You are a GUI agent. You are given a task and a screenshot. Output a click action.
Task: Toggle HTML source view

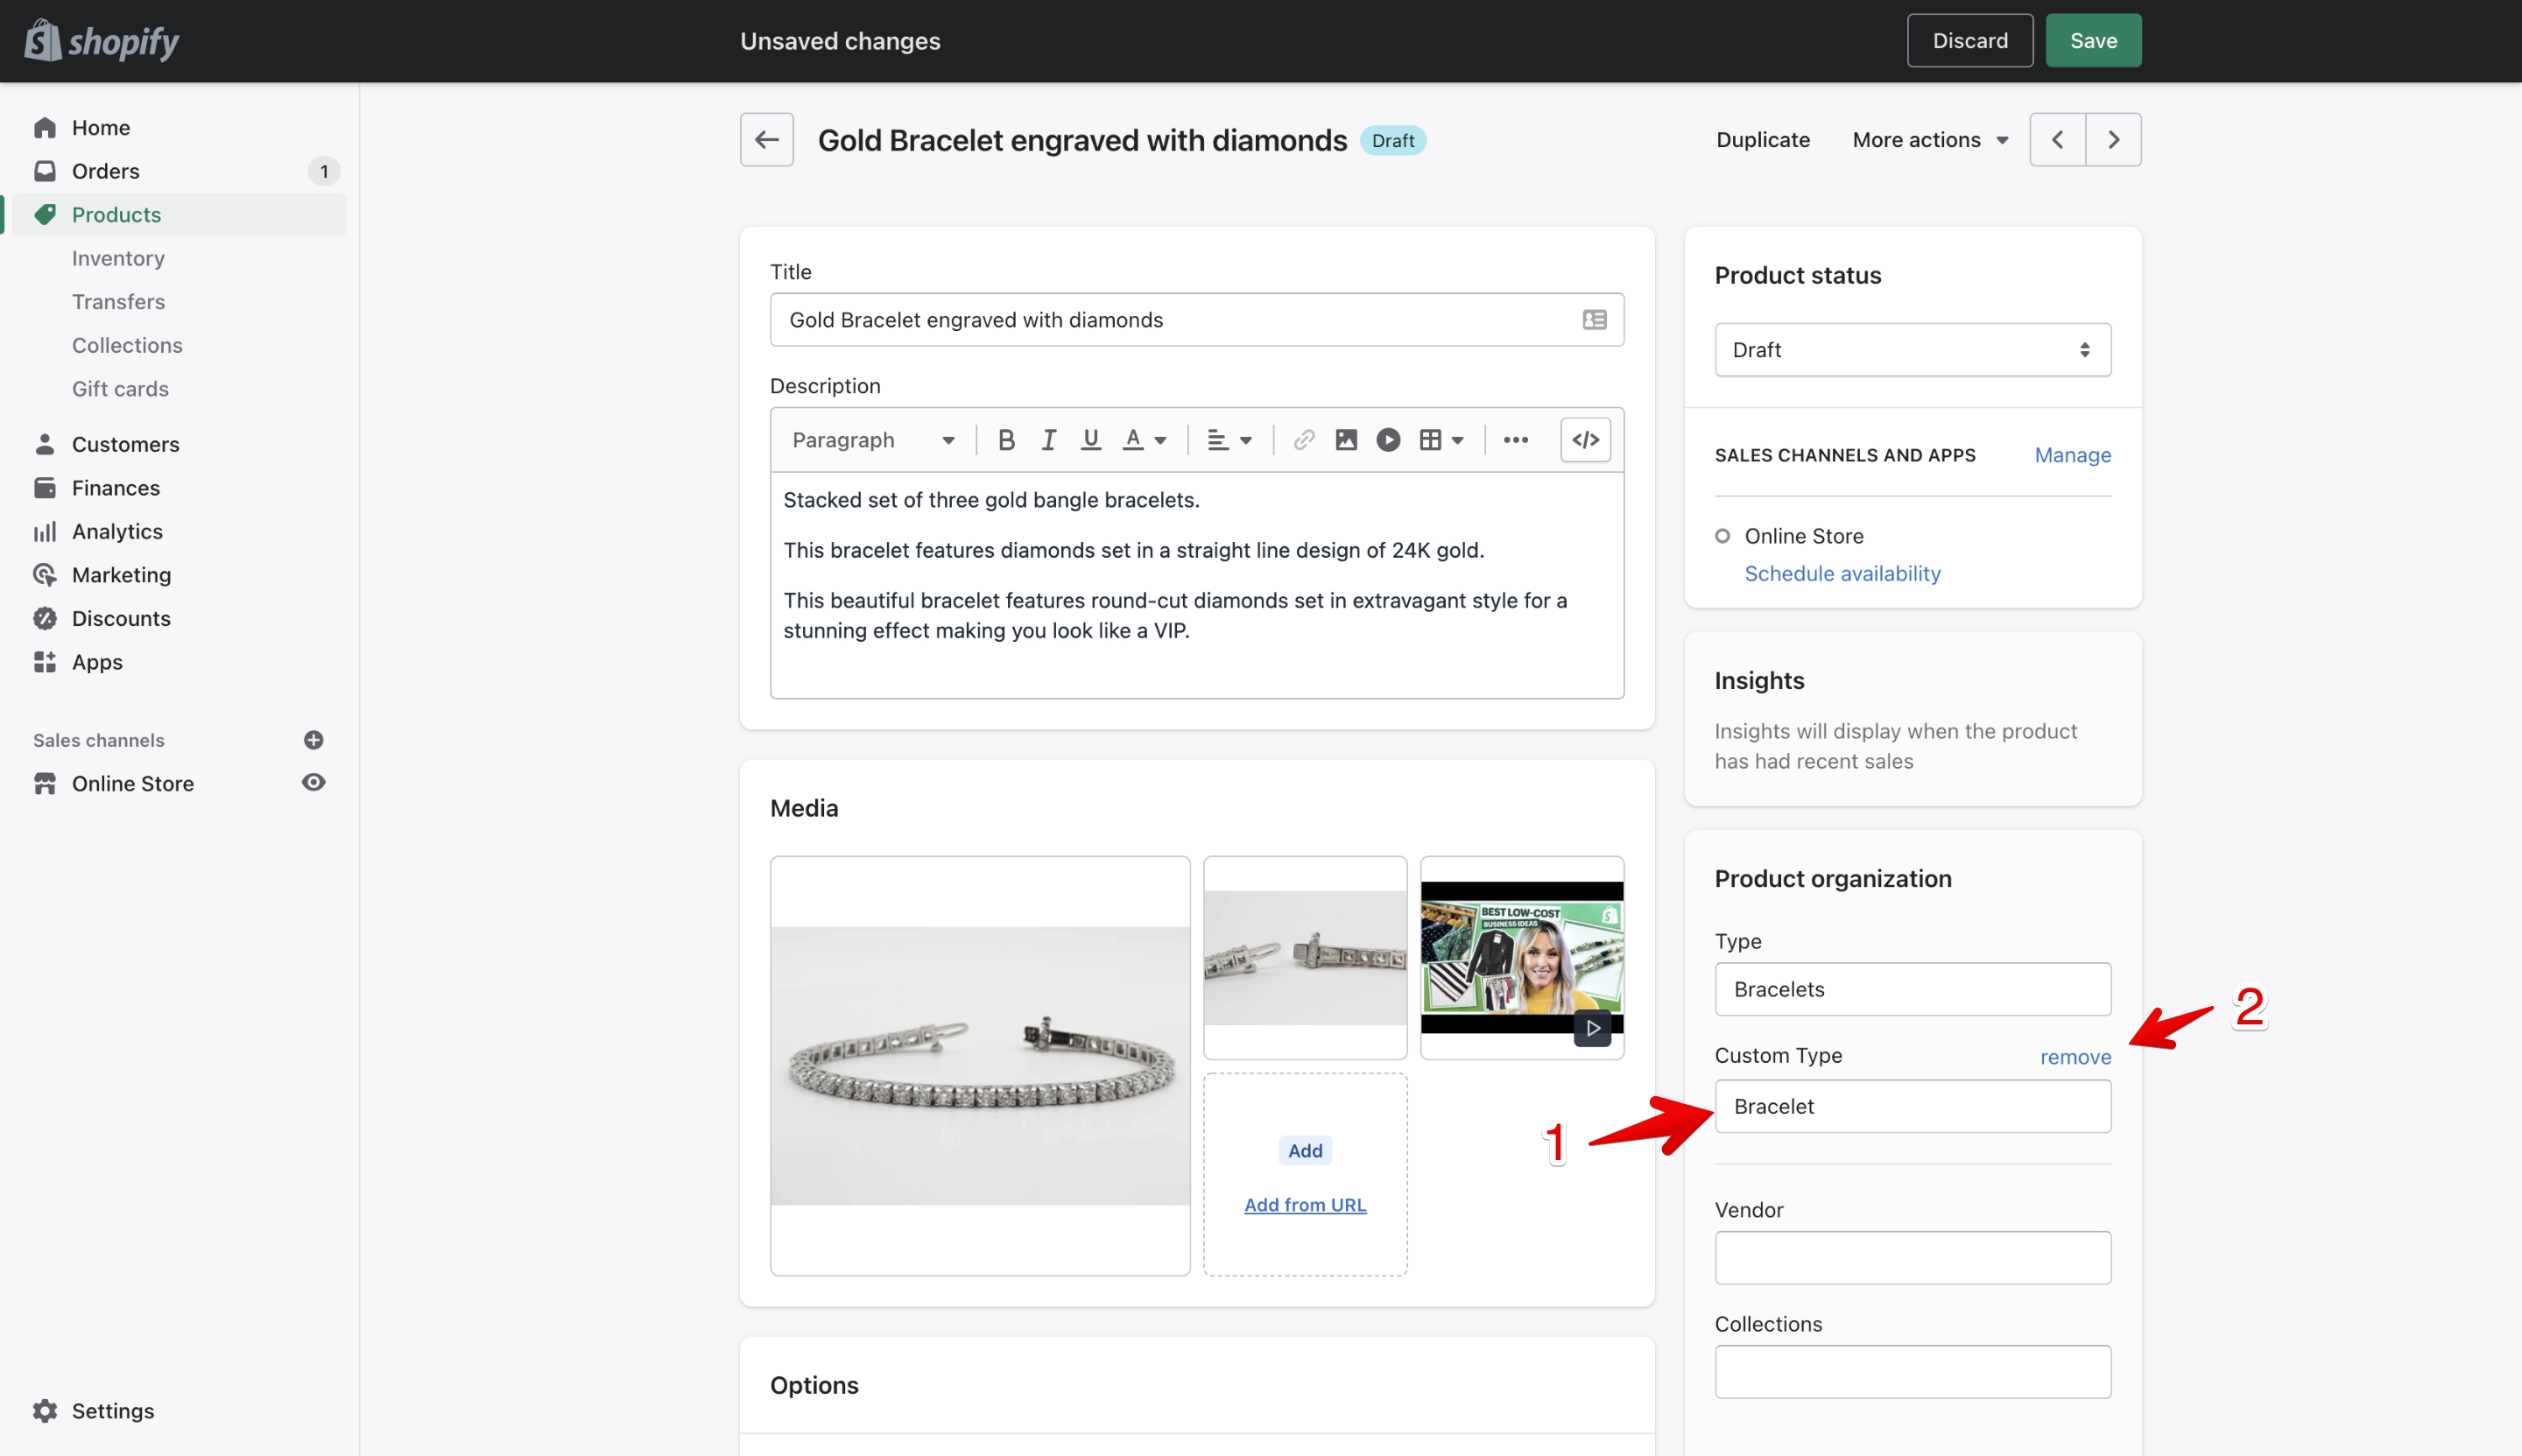point(1585,440)
